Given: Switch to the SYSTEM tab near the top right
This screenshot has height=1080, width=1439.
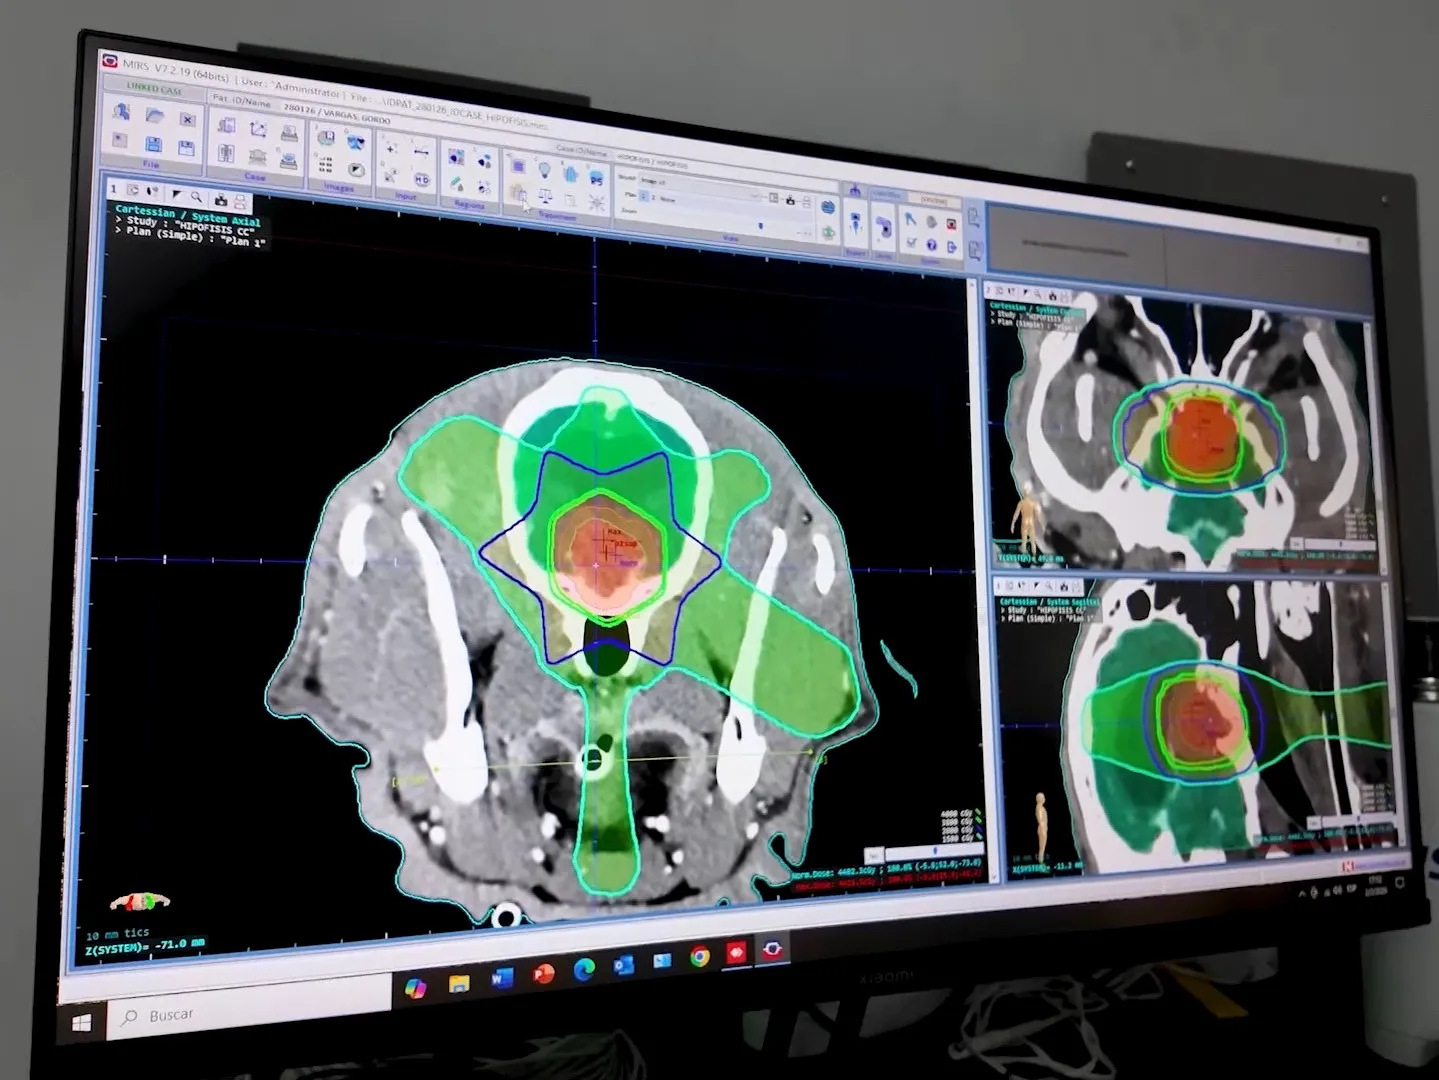Looking at the screenshot, I should 933,198.
